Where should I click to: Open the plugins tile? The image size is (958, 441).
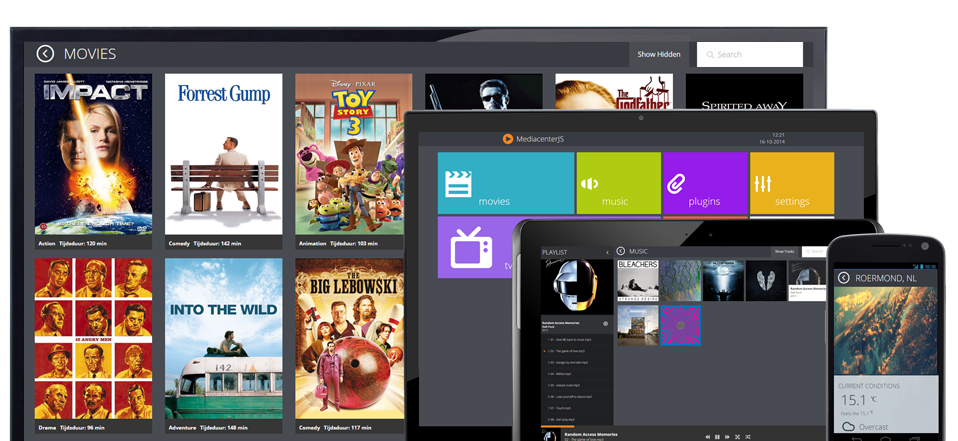pos(706,183)
